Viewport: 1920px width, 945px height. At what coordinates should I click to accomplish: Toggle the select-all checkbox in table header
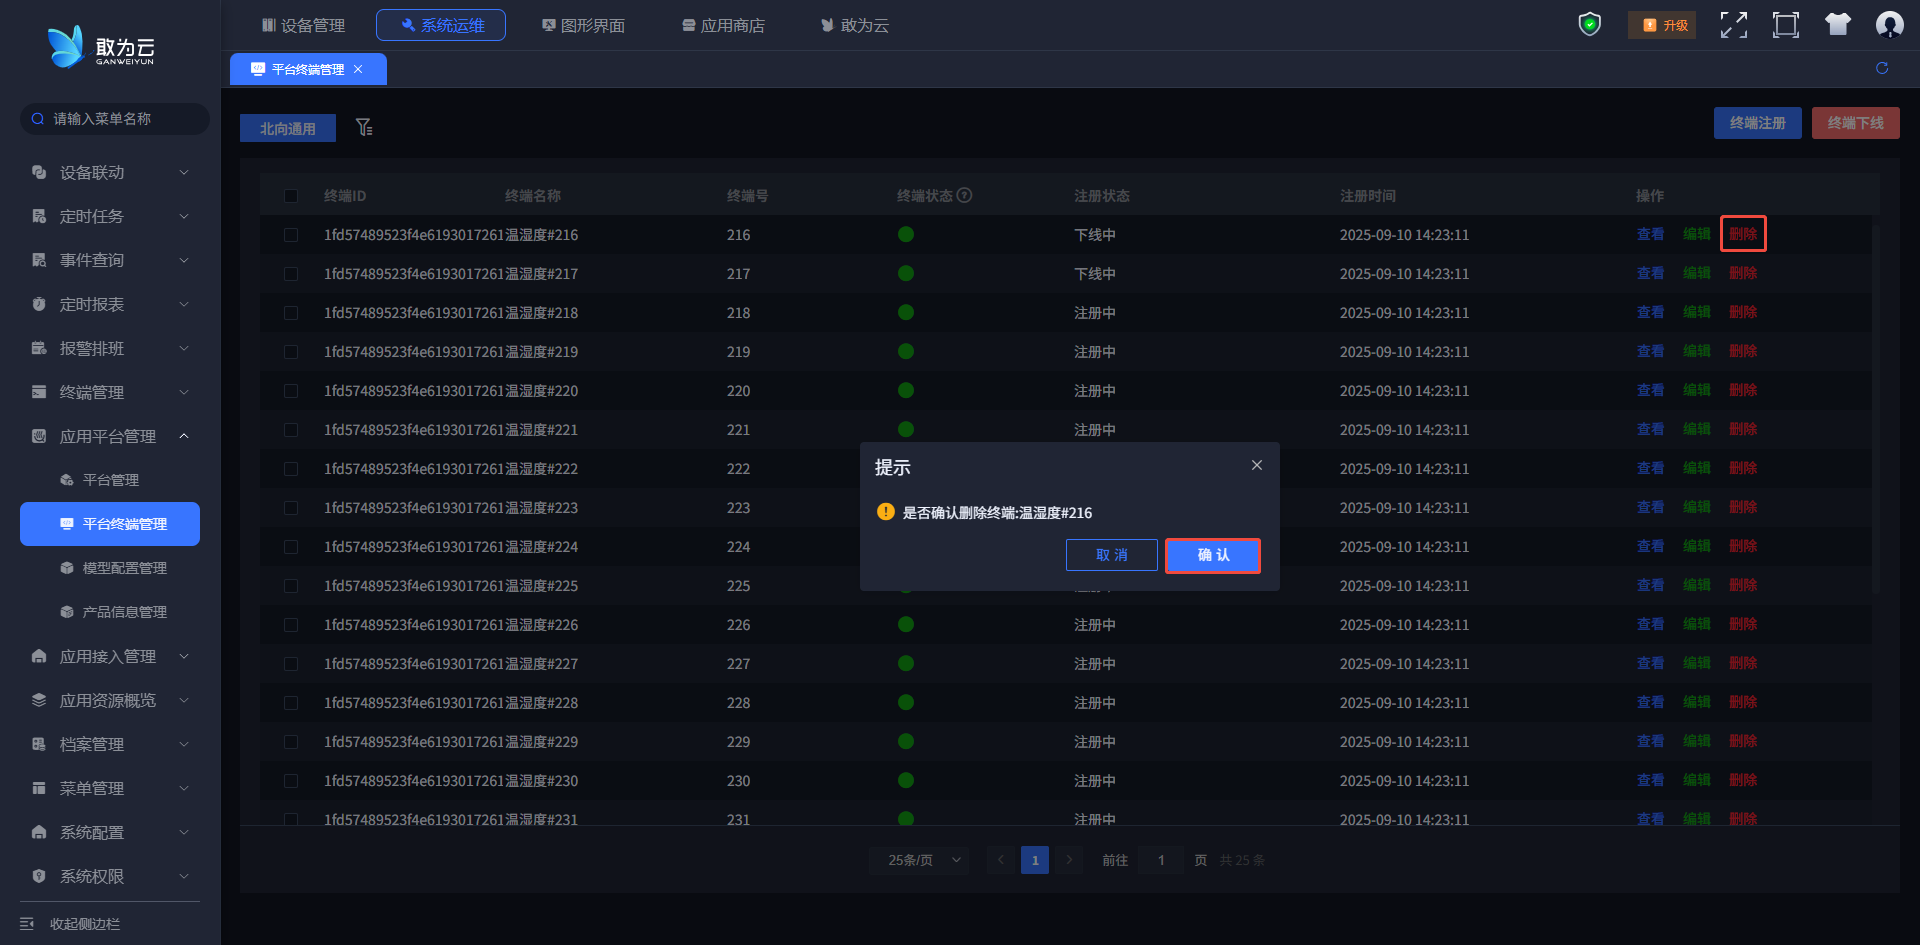point(291,196)
